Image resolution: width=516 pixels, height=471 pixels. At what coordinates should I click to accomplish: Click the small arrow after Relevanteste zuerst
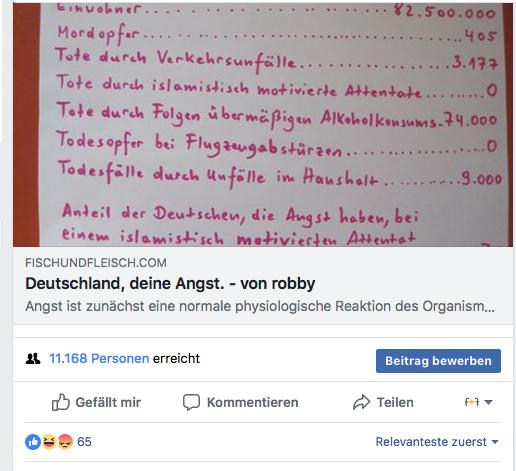[495, 442]
